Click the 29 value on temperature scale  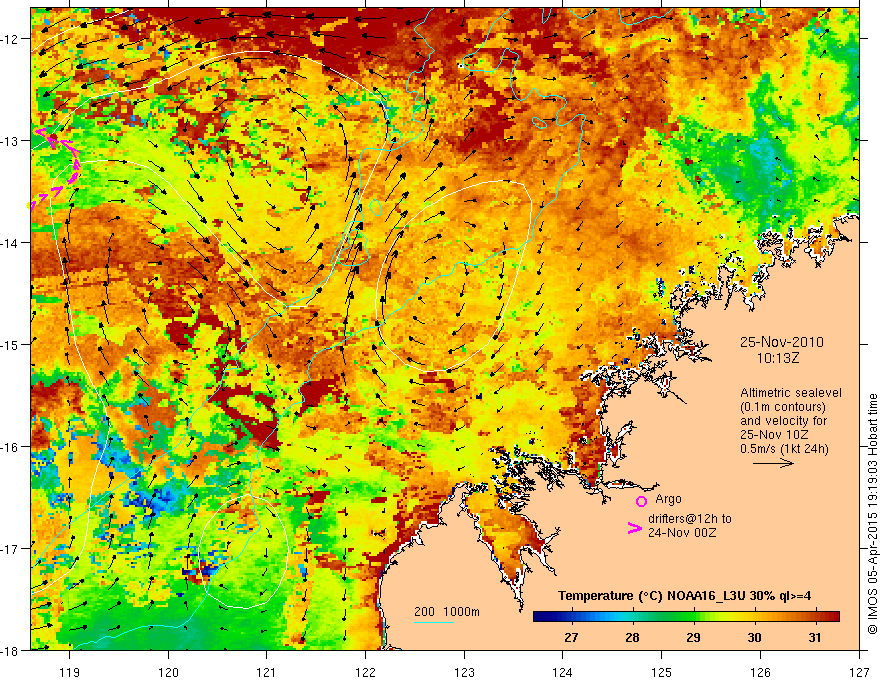pyautogui.click(x=693, y=637)
